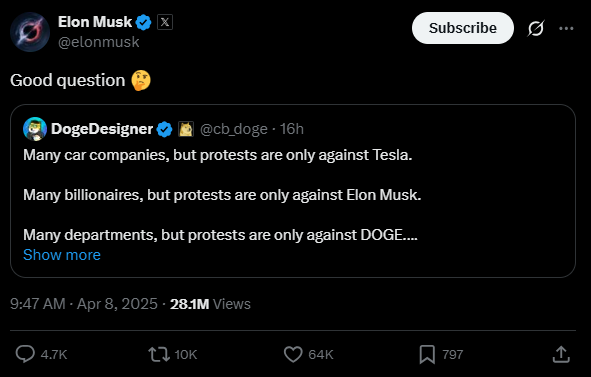Like the post with the heart icon

[293, 354]
